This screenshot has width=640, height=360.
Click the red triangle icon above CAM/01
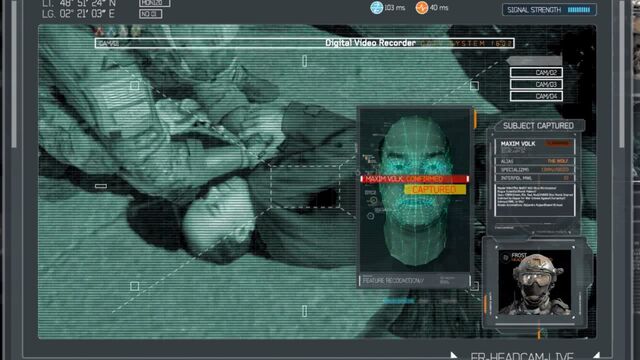pos(99,31)
